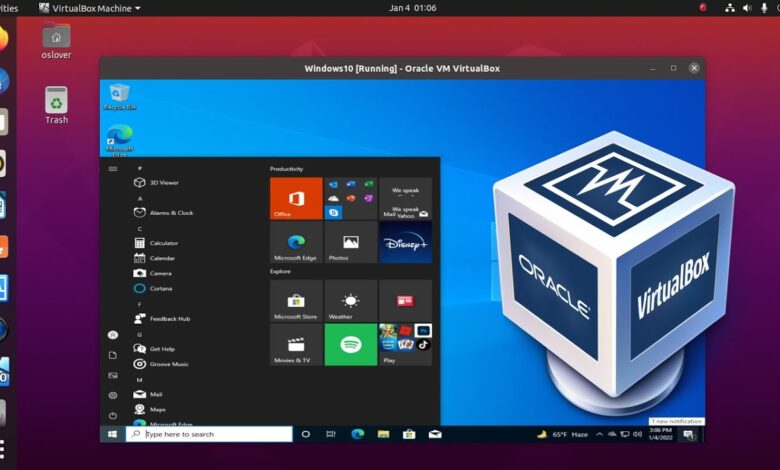
Task: Click the Ubuntu top bar microphone icon
Action: pyautogui.click(x=764, y=8)
